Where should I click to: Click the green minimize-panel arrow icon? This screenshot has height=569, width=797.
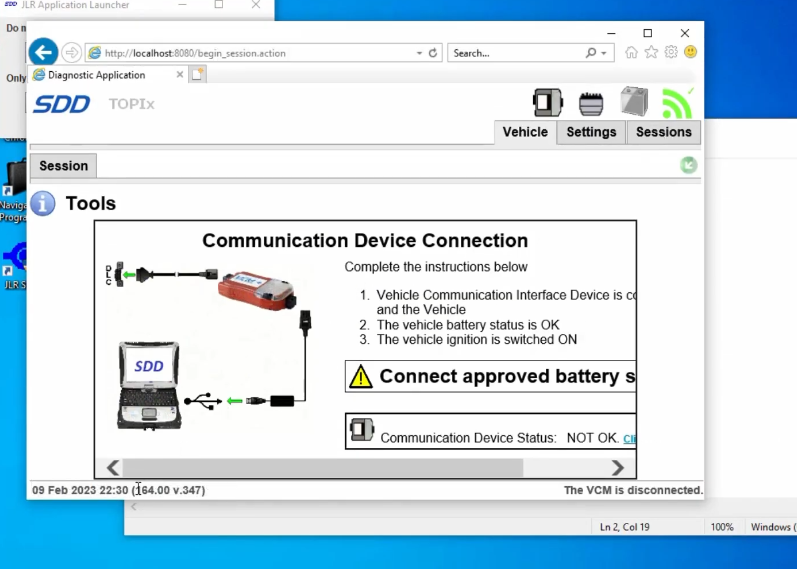click(689, 165)
